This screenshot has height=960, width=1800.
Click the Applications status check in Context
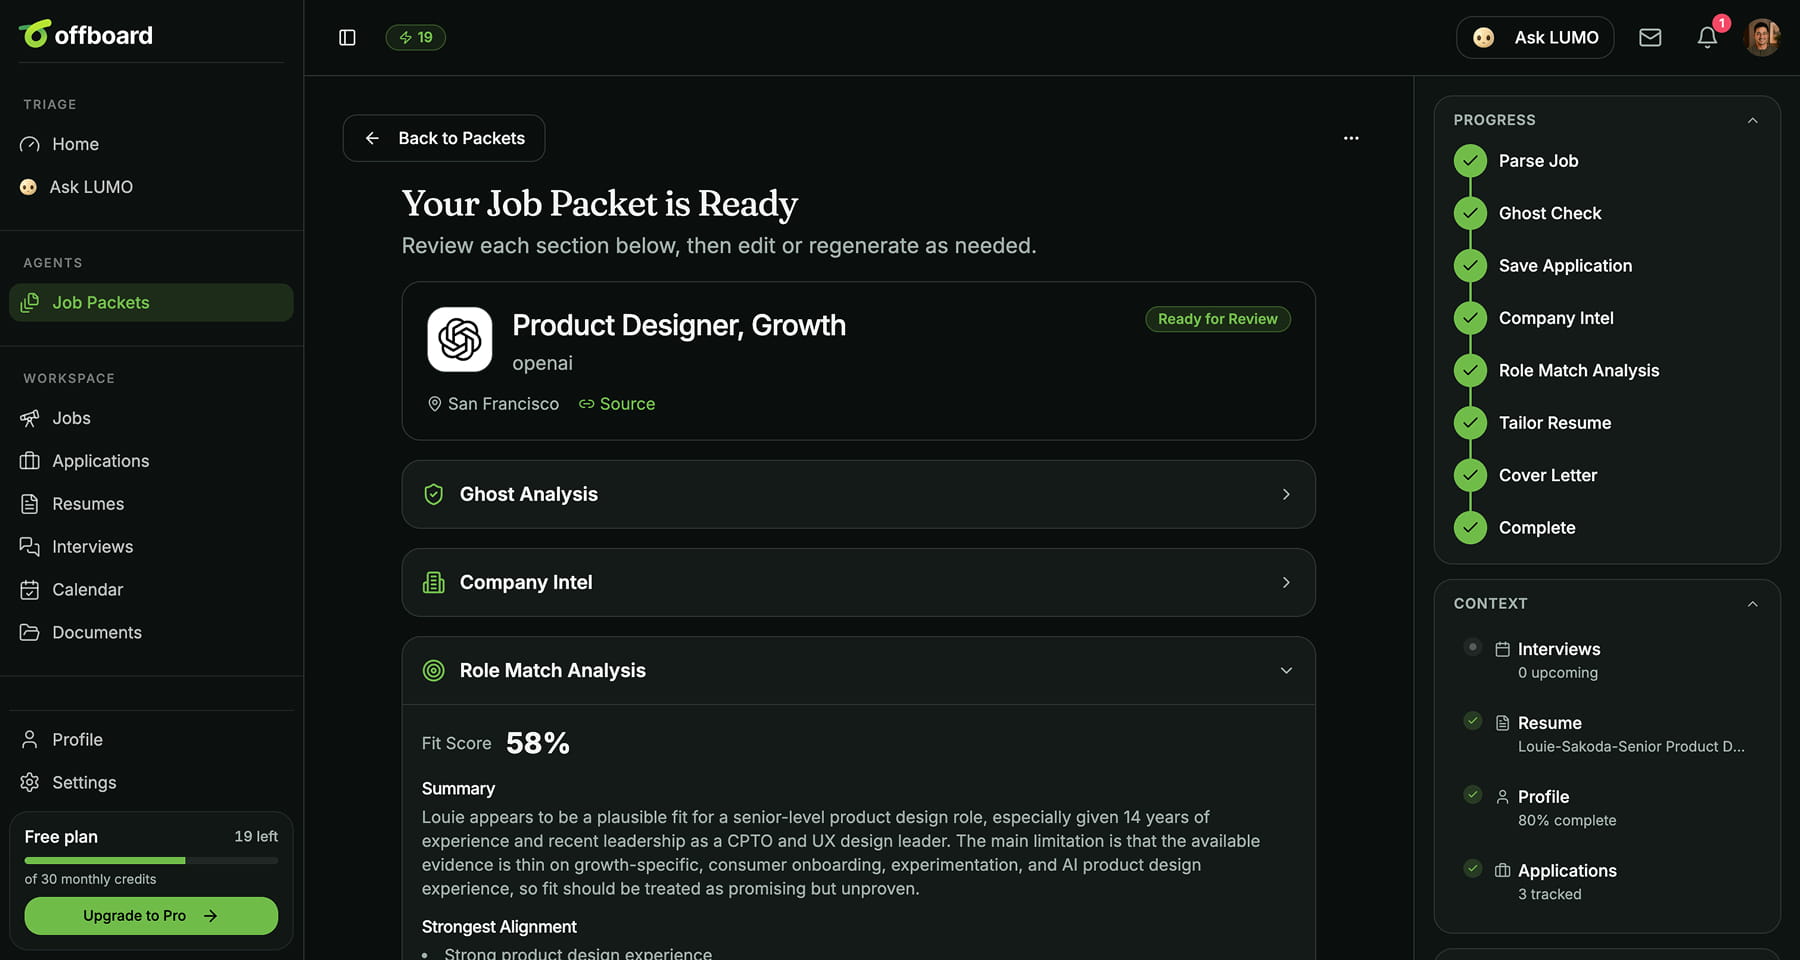(x=1472, y=869)
